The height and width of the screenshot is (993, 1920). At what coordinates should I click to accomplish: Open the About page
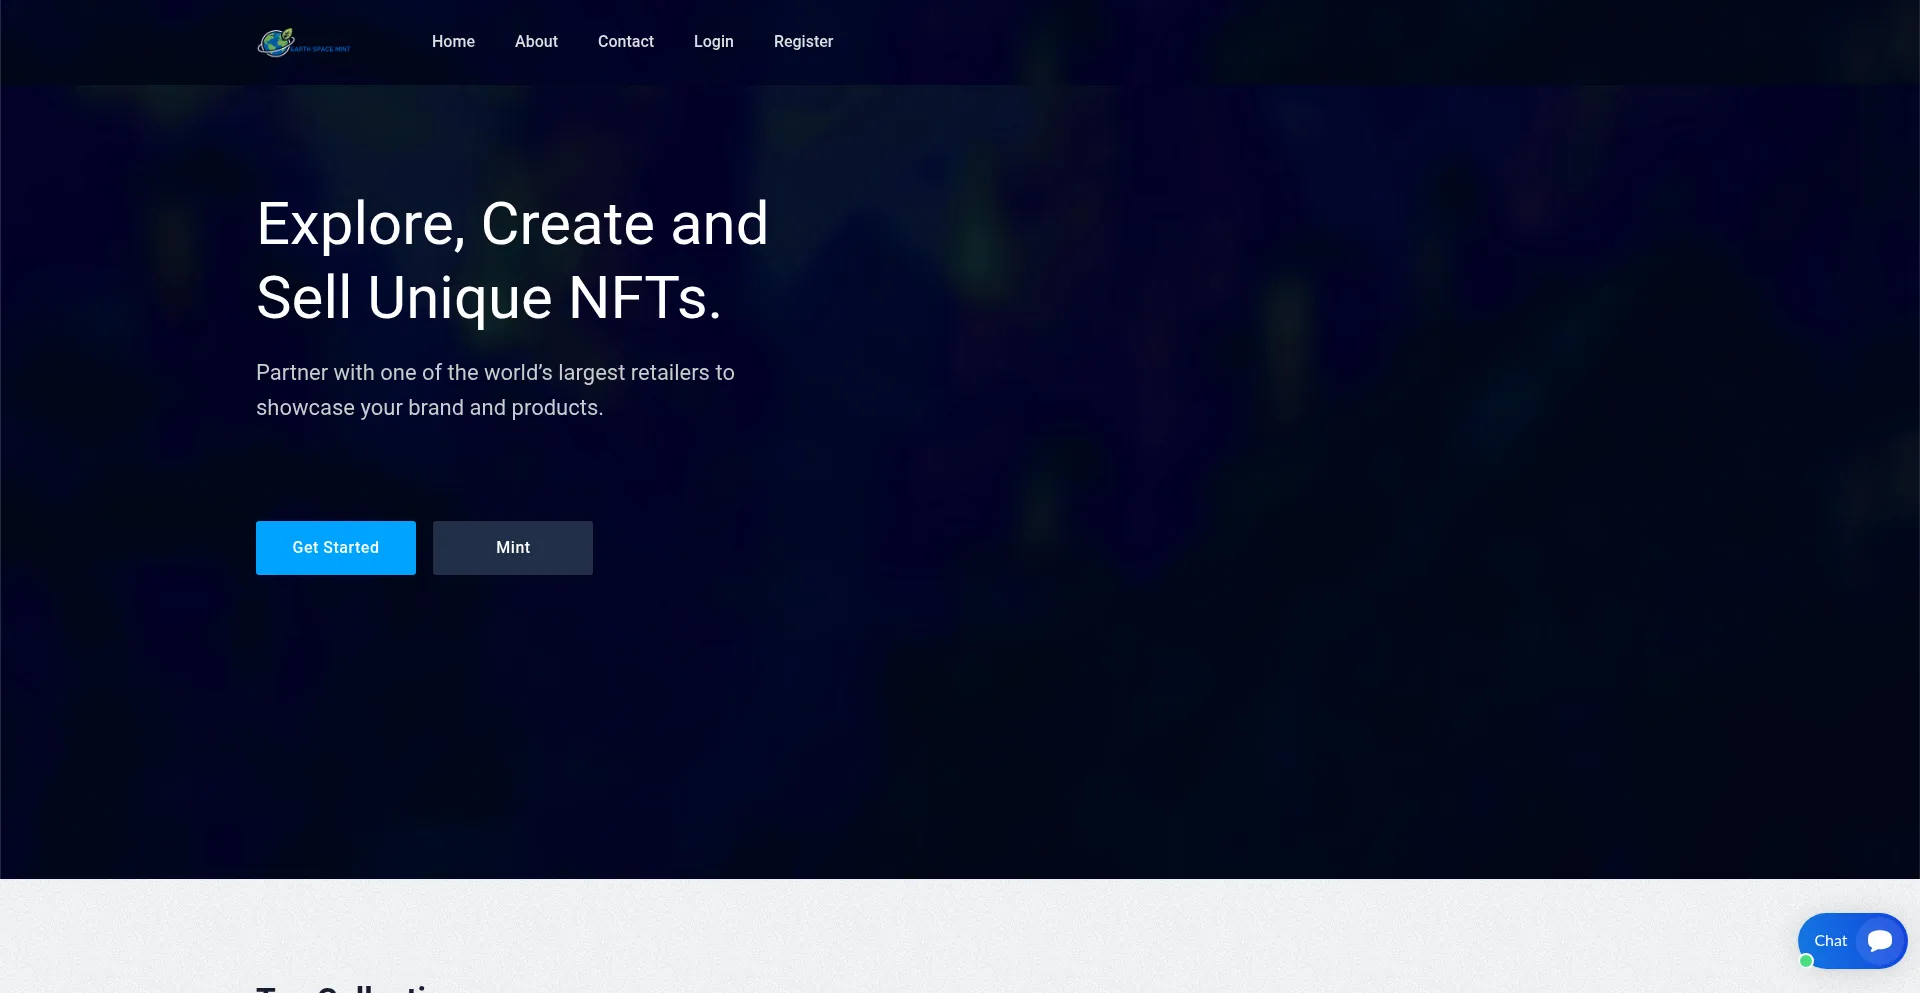click(536, 42)
